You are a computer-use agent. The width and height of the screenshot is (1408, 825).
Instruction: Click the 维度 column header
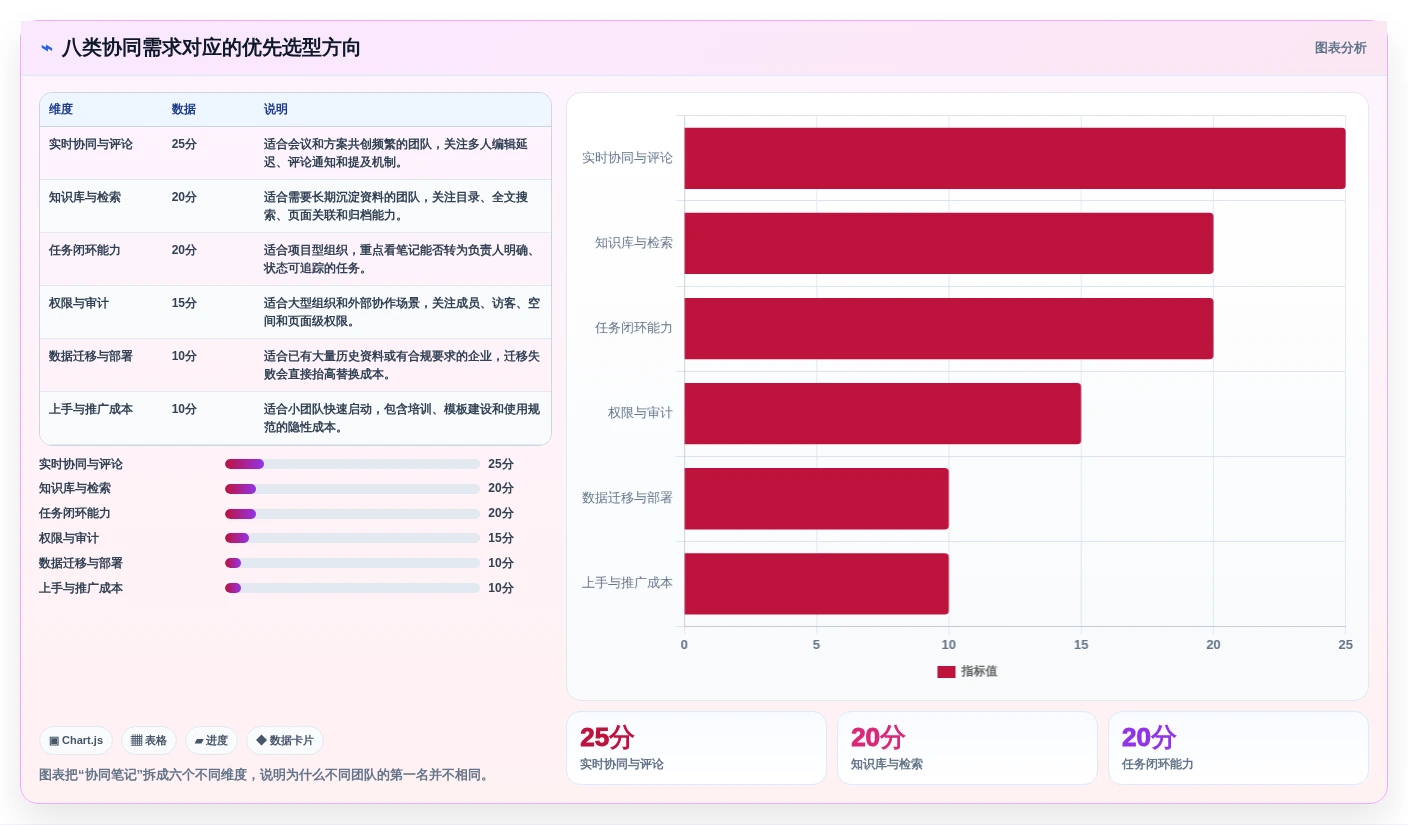tap(61, 109)
